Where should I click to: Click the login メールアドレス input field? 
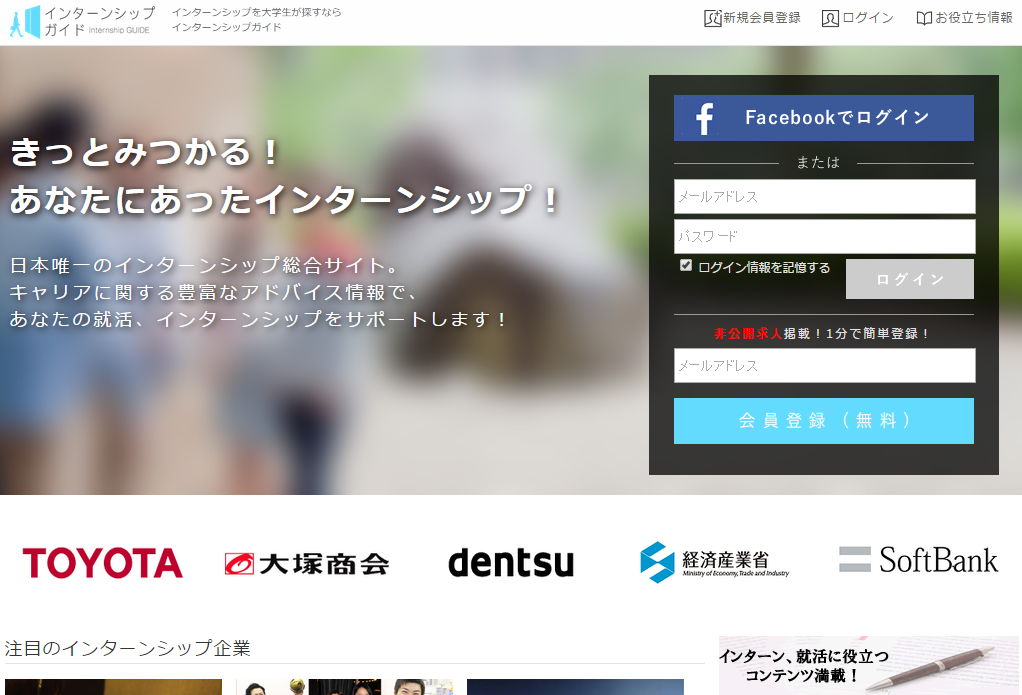coord(823,196)
